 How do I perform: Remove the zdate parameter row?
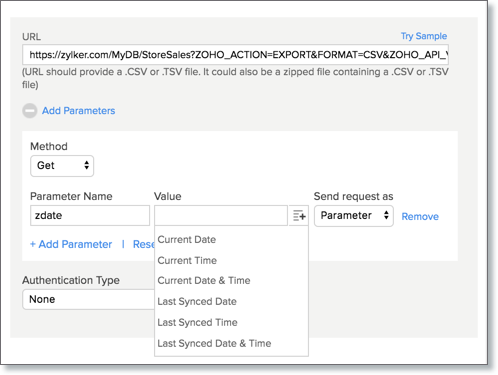tap(420, 217)
